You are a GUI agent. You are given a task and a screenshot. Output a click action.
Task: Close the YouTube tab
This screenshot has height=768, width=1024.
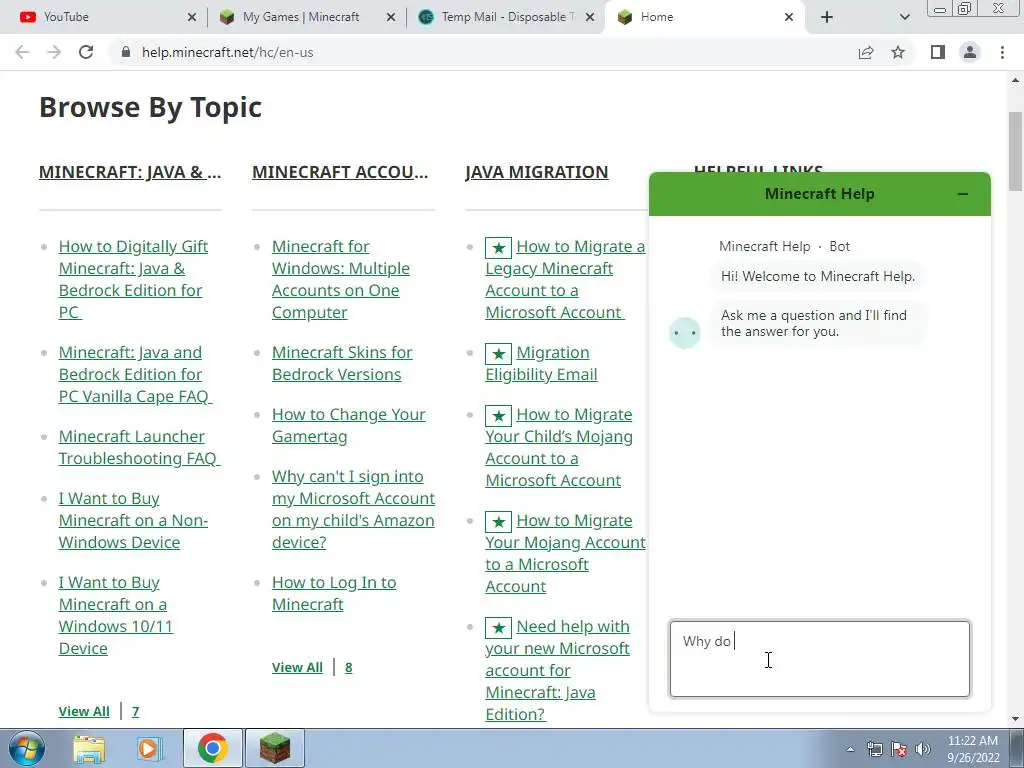coord(191,17)
